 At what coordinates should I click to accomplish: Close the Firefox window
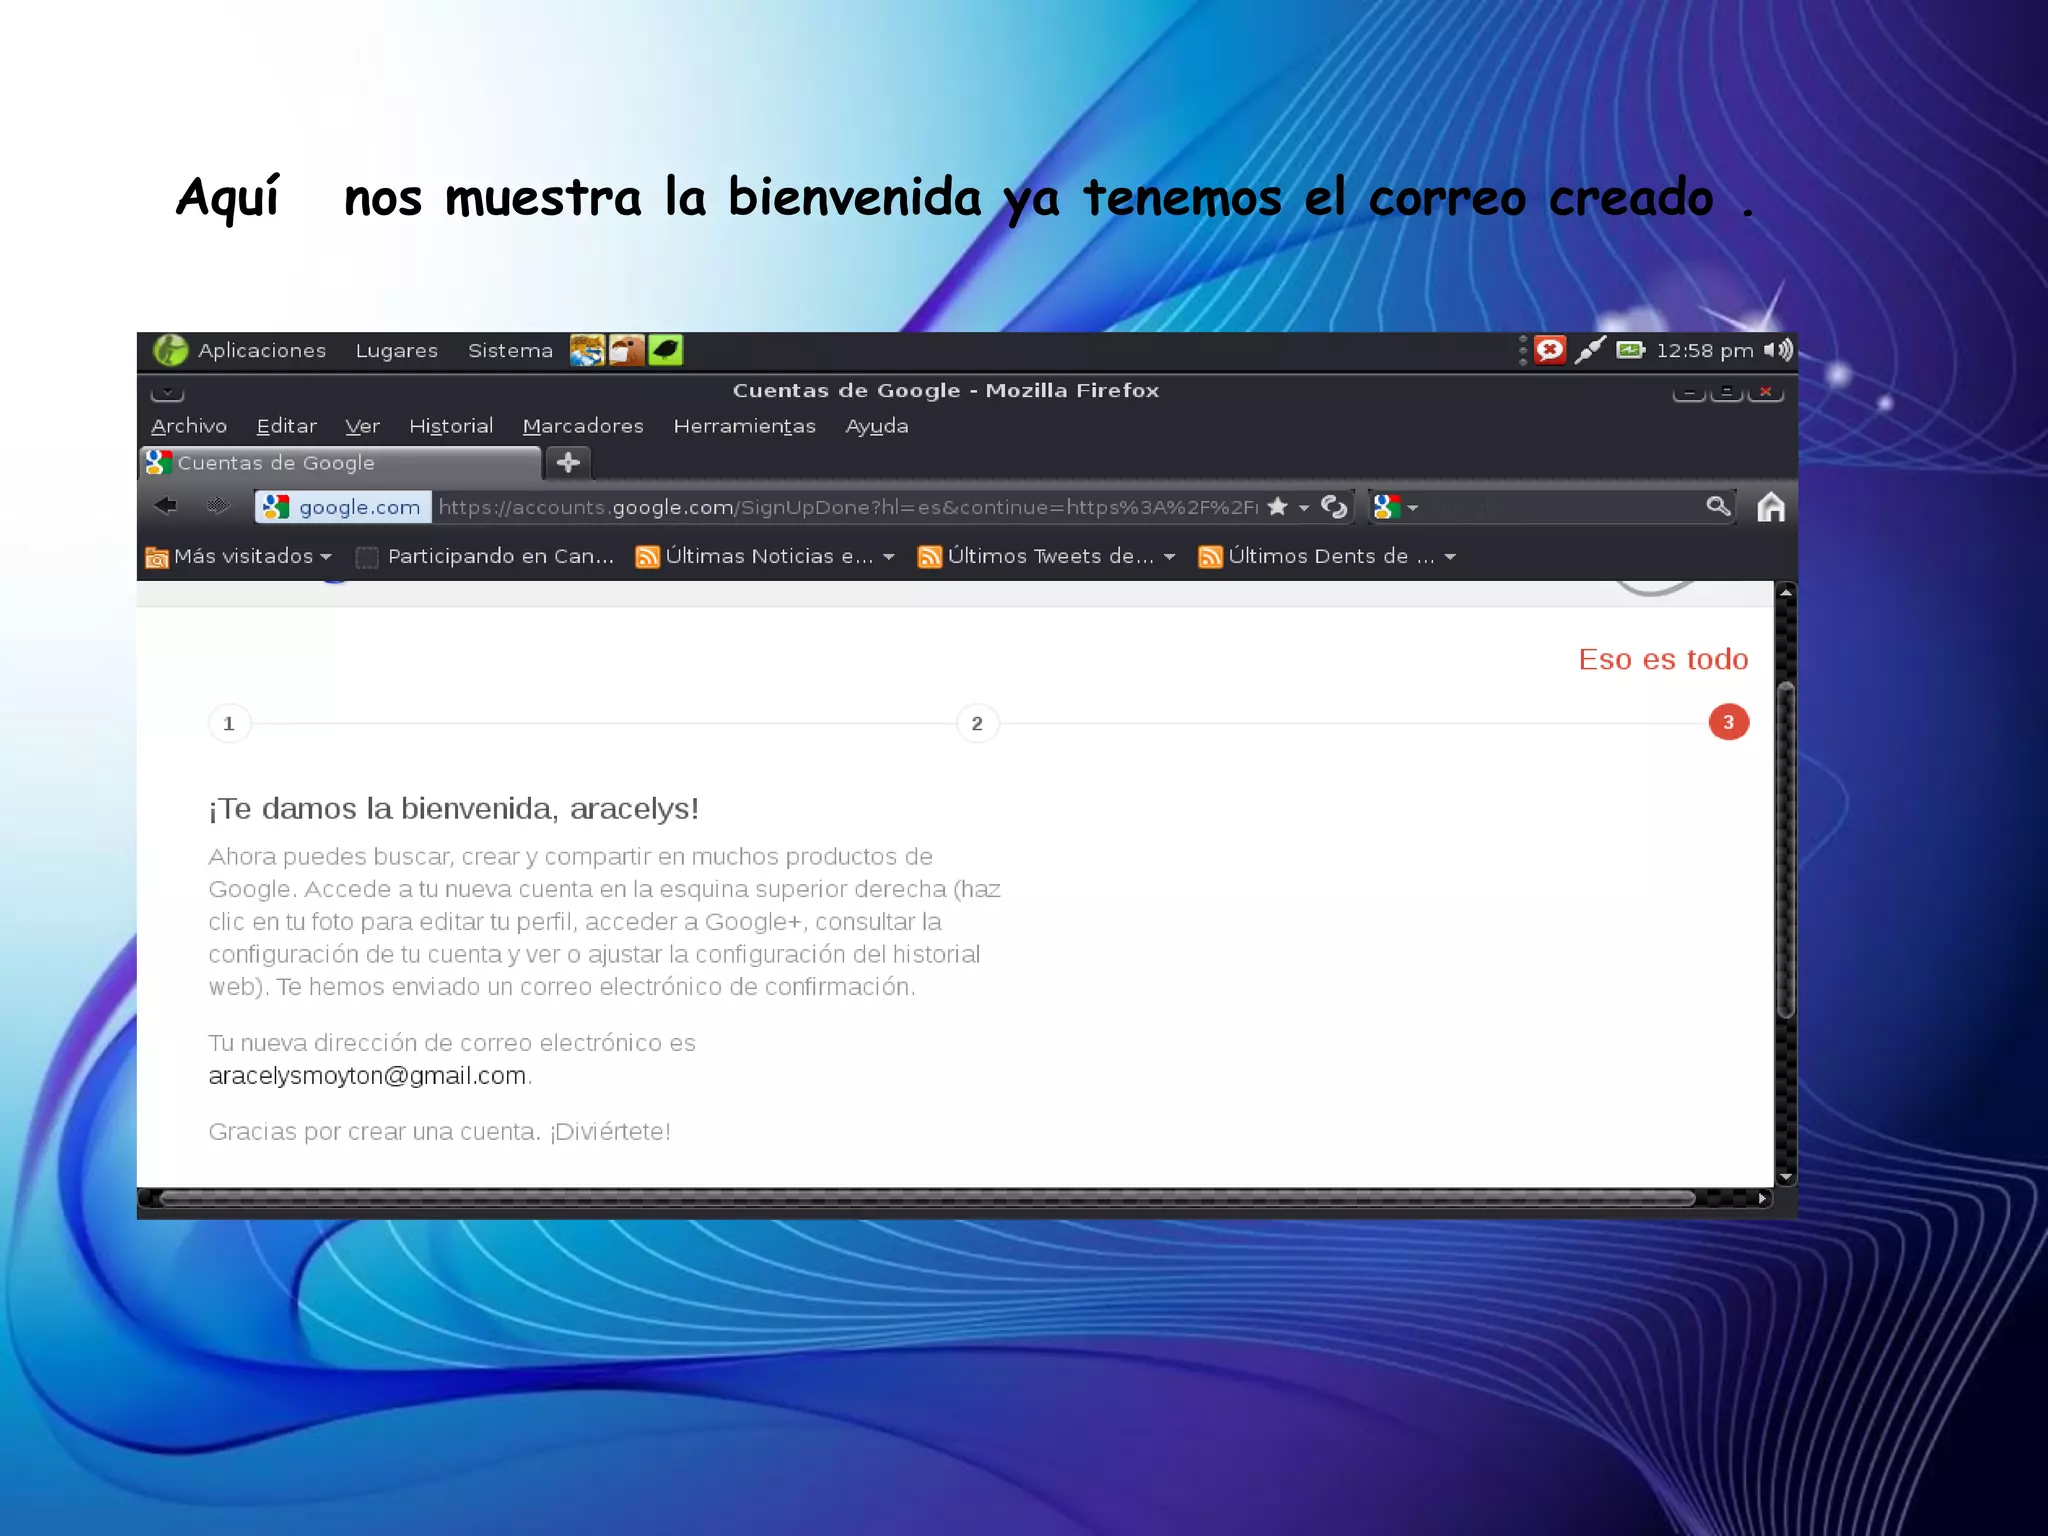point(1766,392)
